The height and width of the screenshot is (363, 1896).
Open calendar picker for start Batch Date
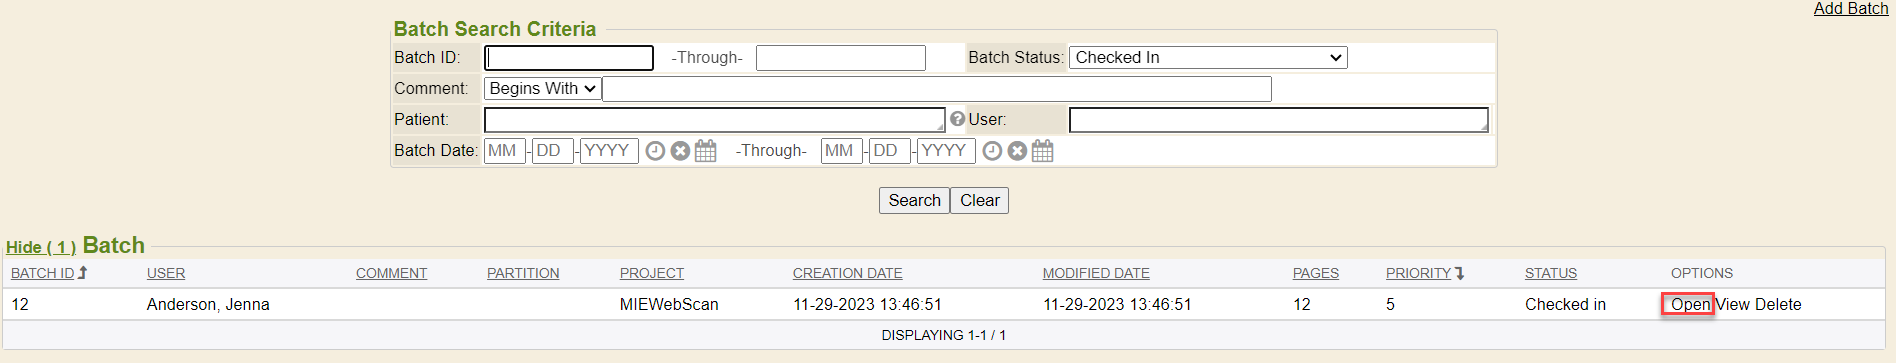pos(706,151)
